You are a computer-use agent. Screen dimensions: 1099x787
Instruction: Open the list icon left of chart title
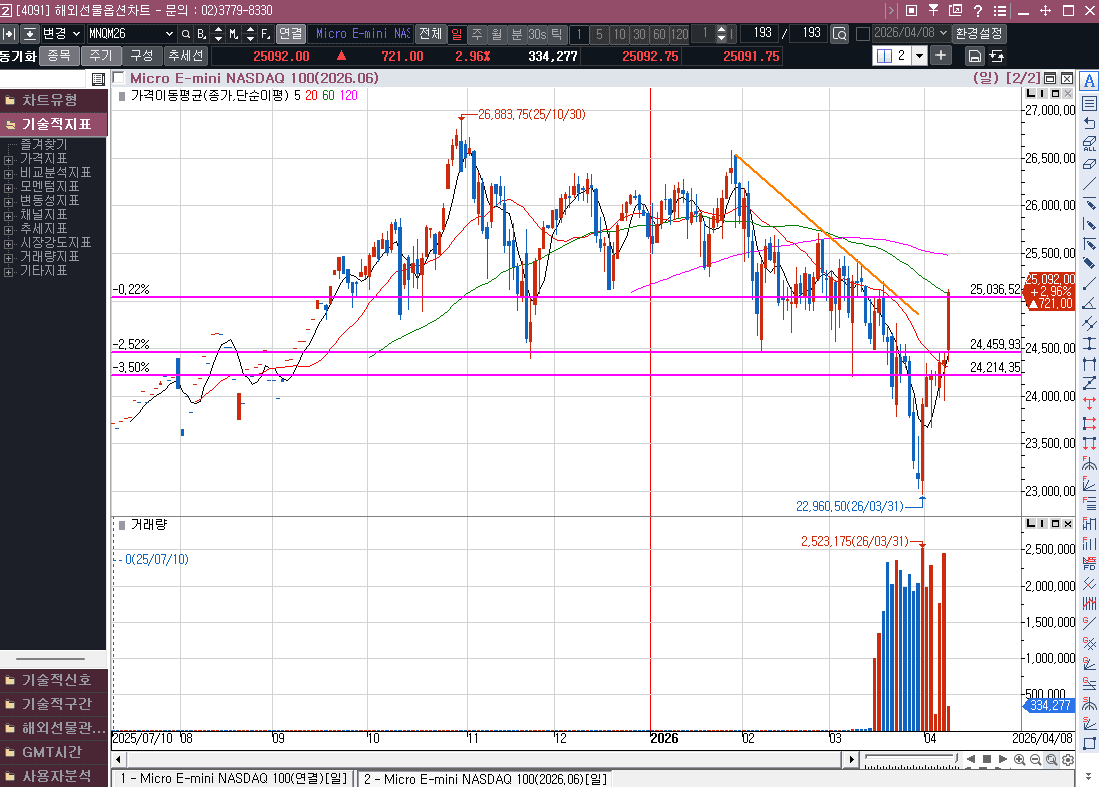tap(98, 79)
